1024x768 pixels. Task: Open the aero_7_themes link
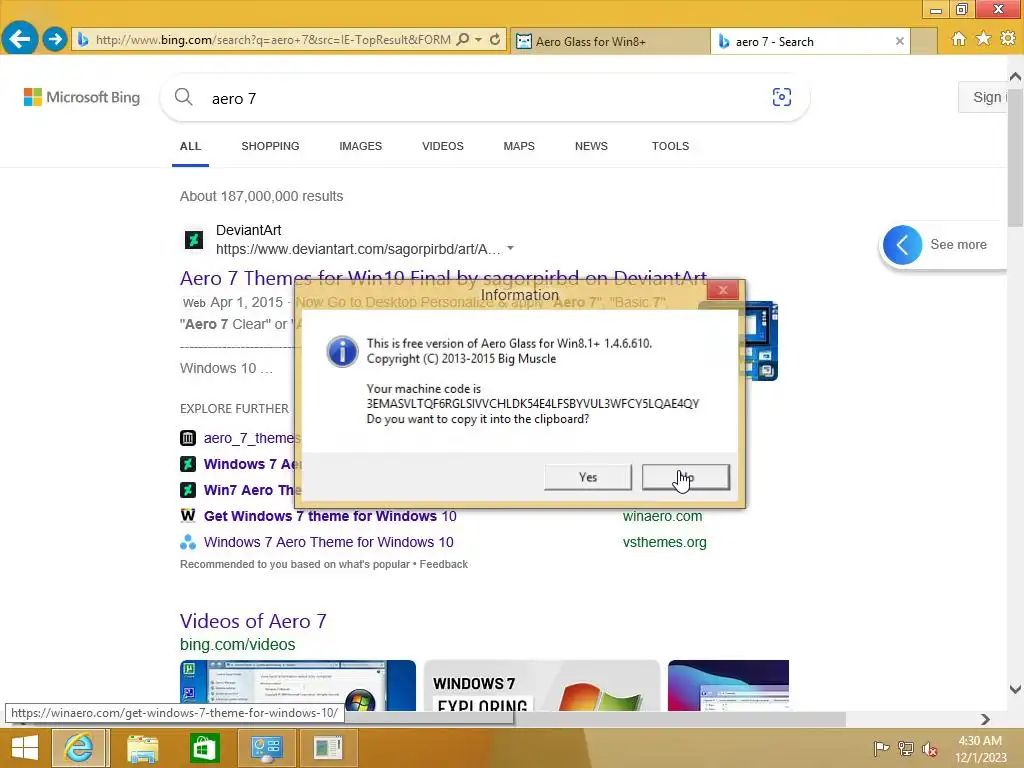point(252,438)
